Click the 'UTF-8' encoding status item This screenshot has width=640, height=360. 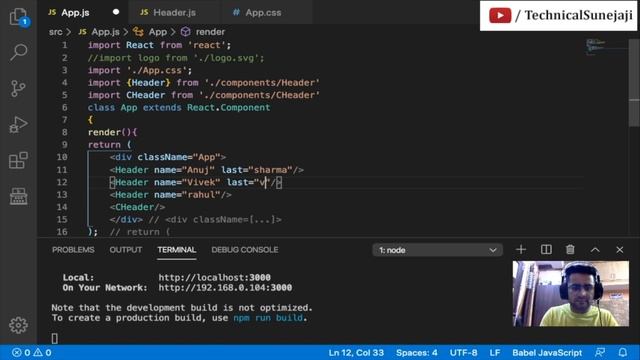coord(463,352)
